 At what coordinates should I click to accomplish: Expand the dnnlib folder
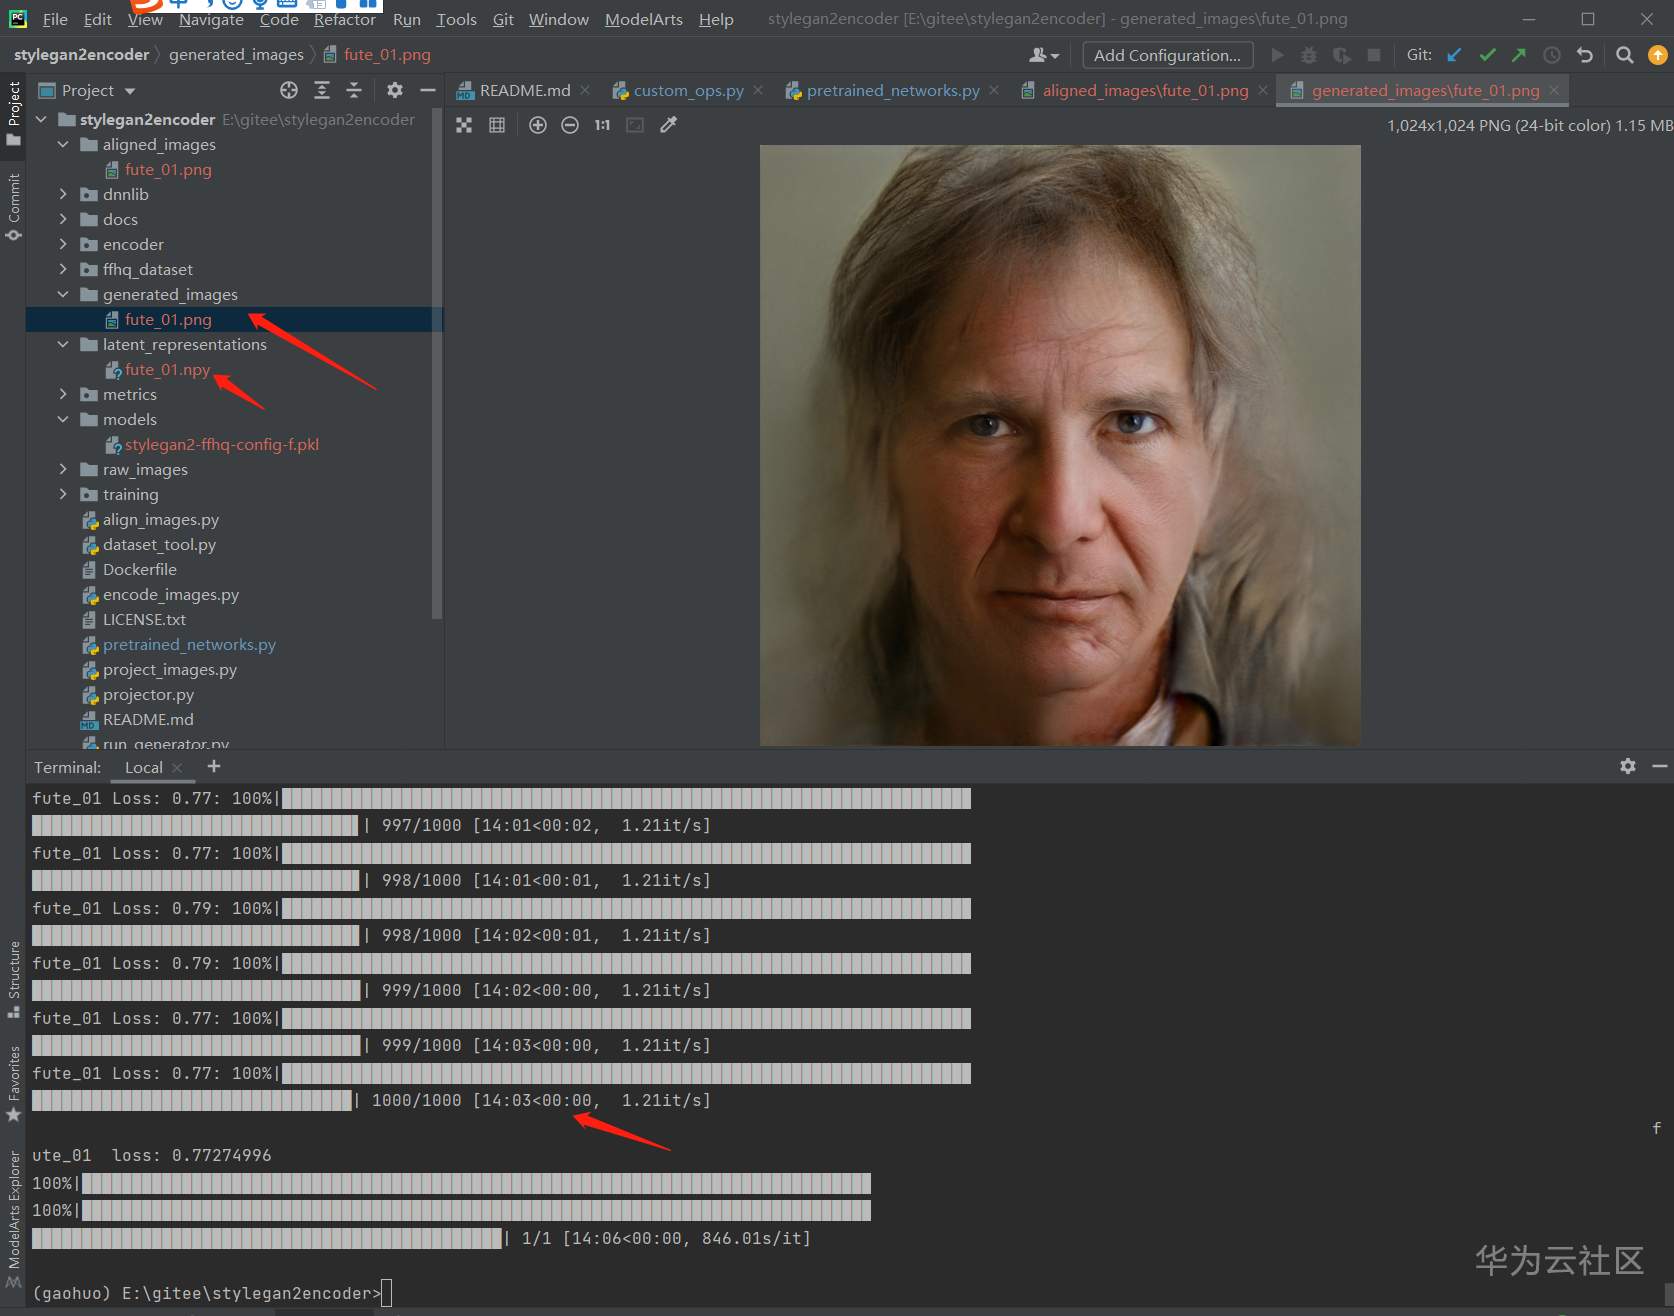[63, 194]
